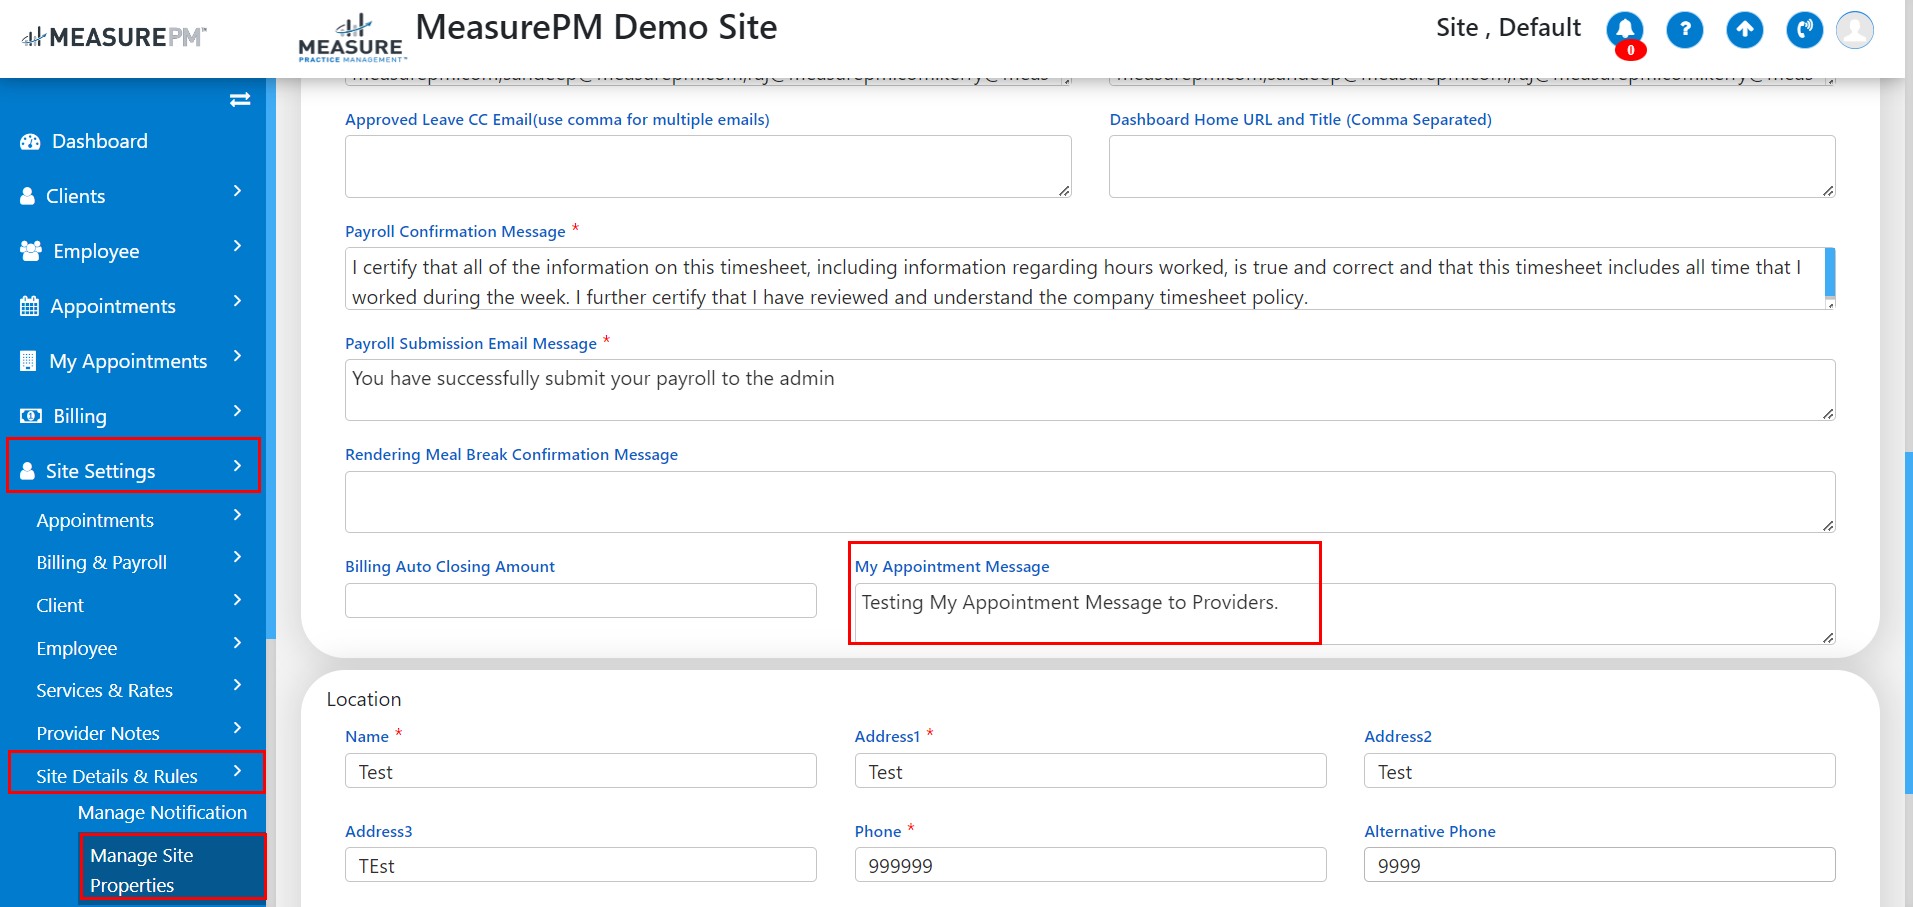Image resolution: width=1913 pixels, height=907 pixels.
Task: Click the Location section heading
Action: [364, 699]
